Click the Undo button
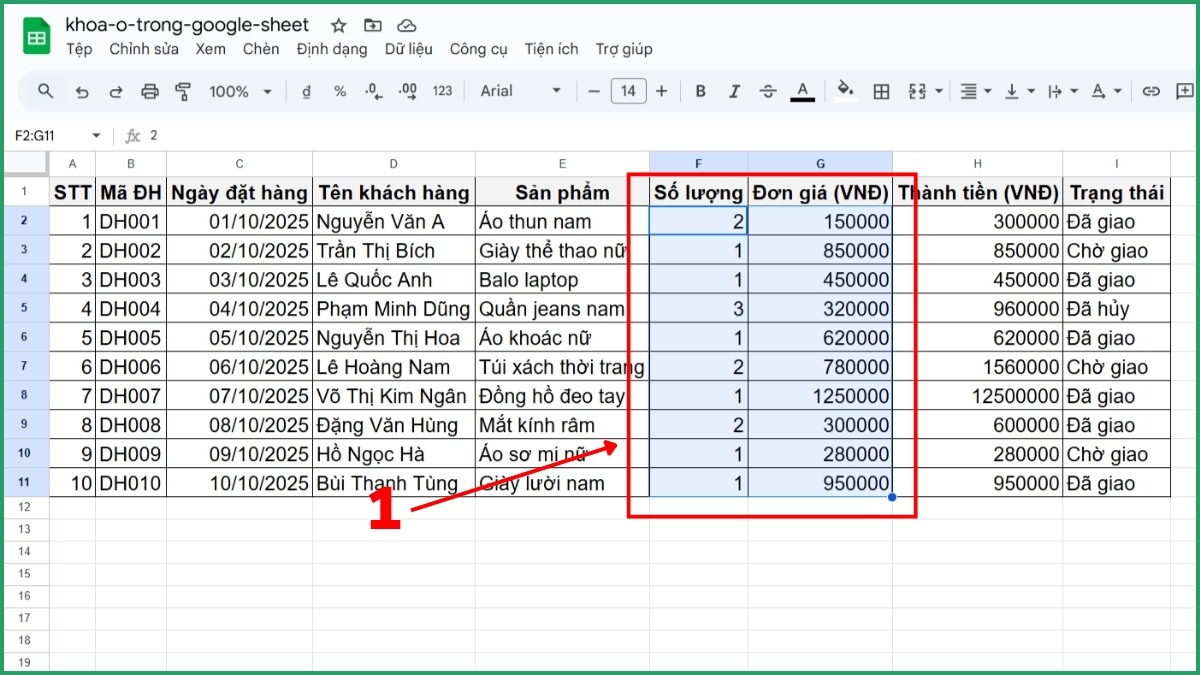Screen dimensions: 1200x675 [82, 91]
